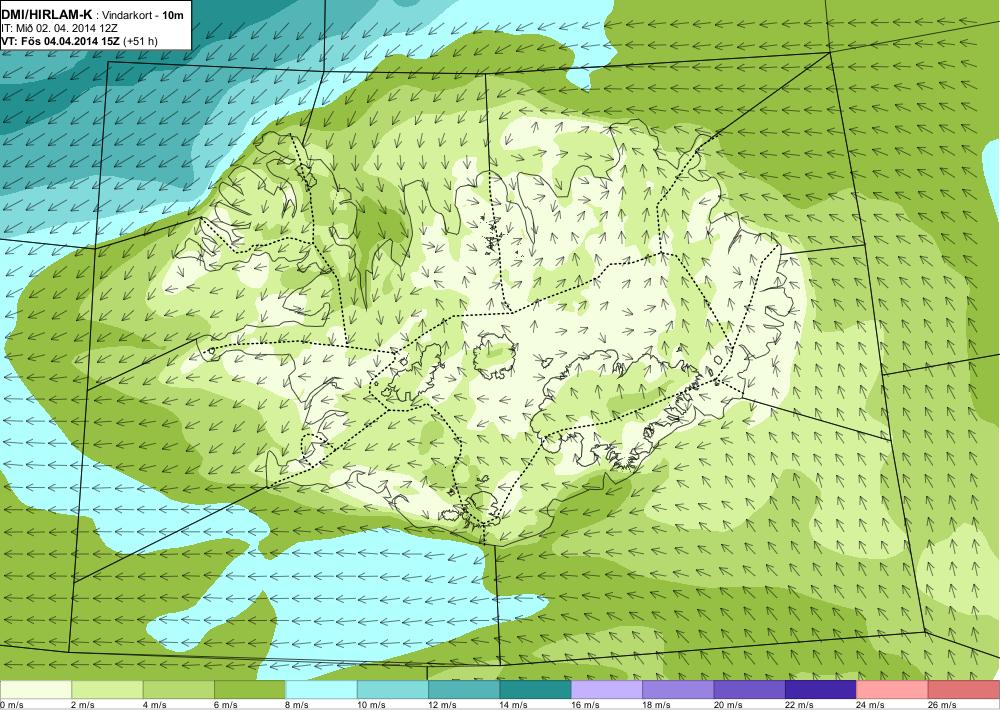Click the '10 m/s' legend label
Screen dimensions: 1000x710
(371, 705)
